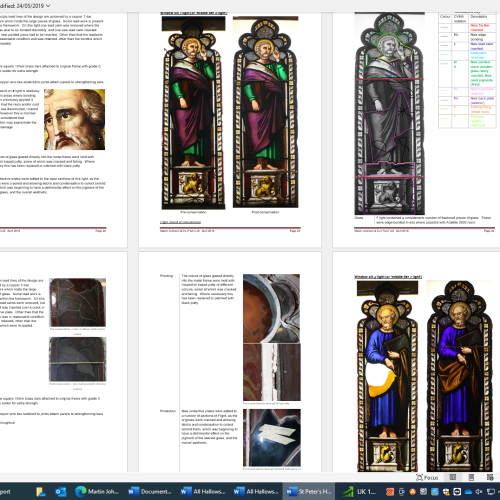The height and width of the screenshot is (500, 500).
Task: Click the red-orange tray icon beside UK 1...
Action: tap(390, 492)
